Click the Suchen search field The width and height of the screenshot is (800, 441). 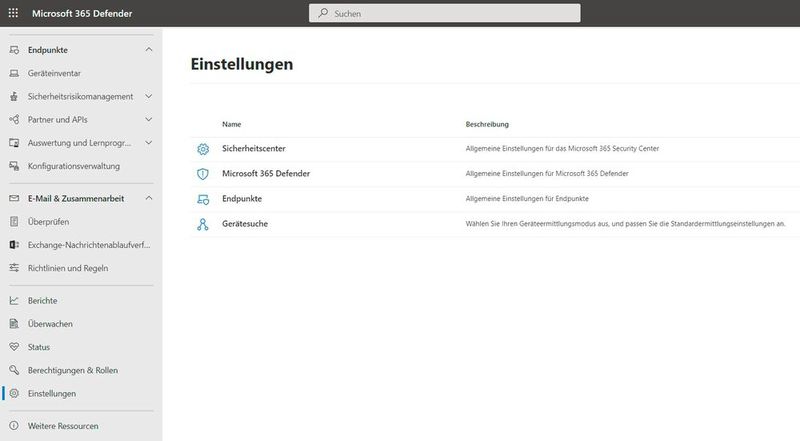click(444, 13)
